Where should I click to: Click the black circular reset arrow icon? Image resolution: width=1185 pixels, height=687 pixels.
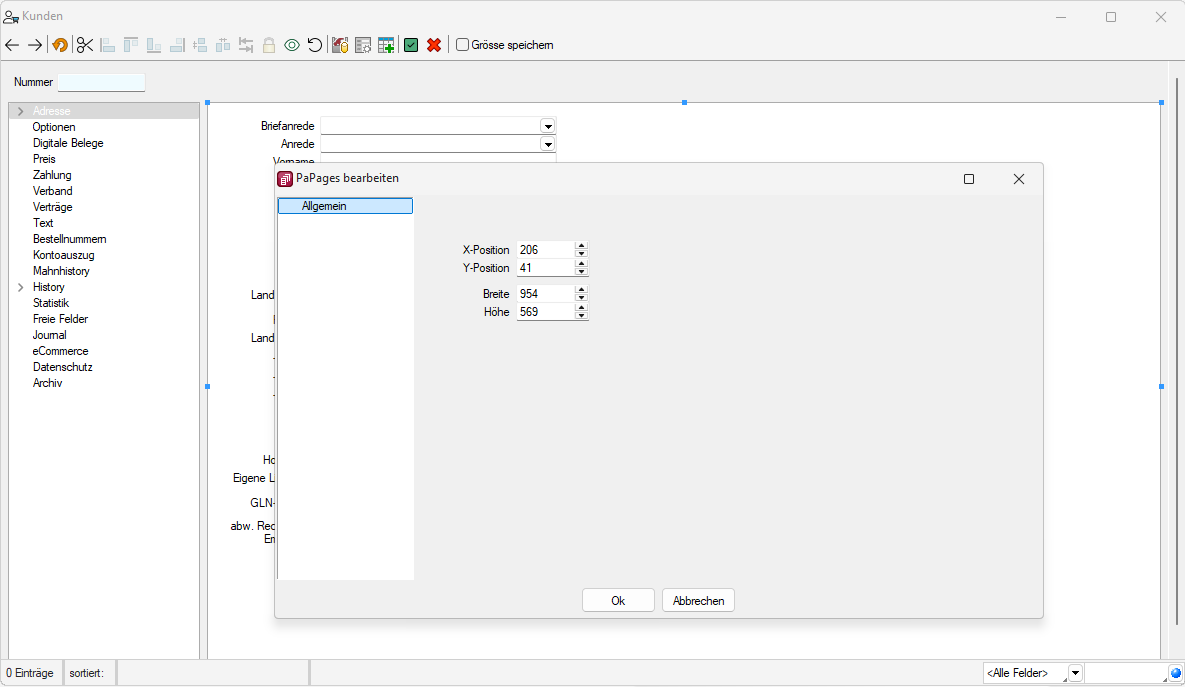315,45
